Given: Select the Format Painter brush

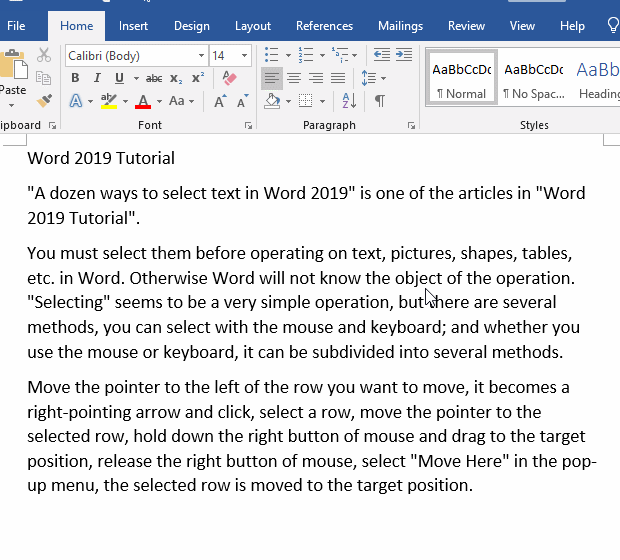Looking at the screenshot, I should coord(44,100).
